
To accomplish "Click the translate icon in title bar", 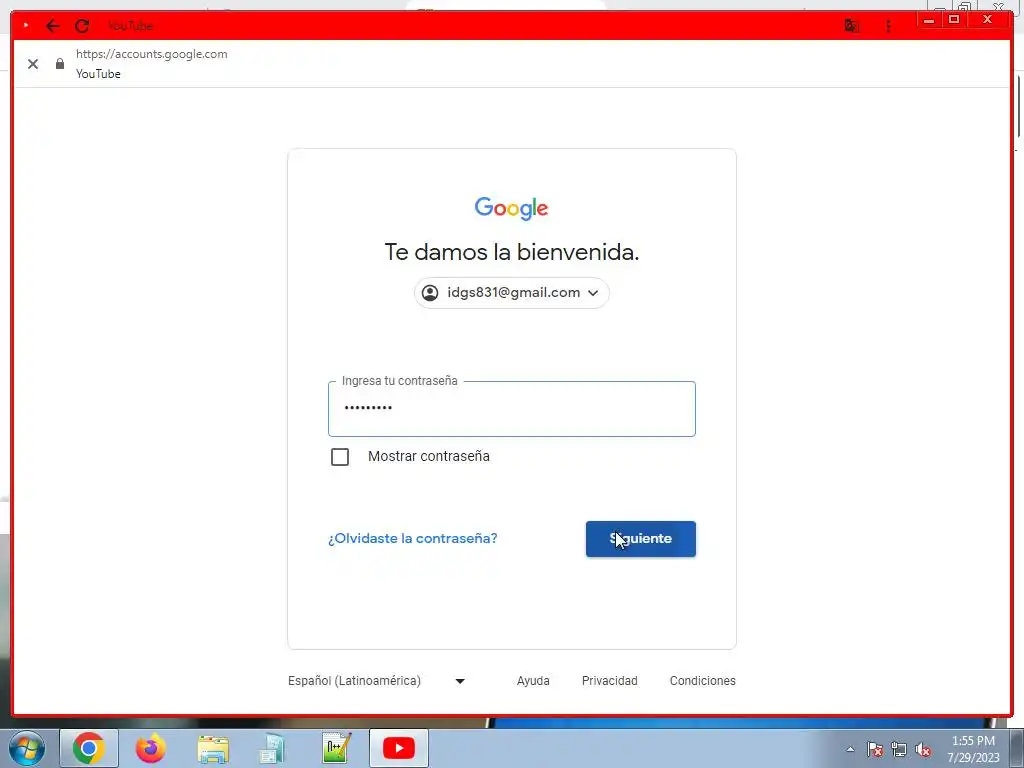I will coord(852,26).
